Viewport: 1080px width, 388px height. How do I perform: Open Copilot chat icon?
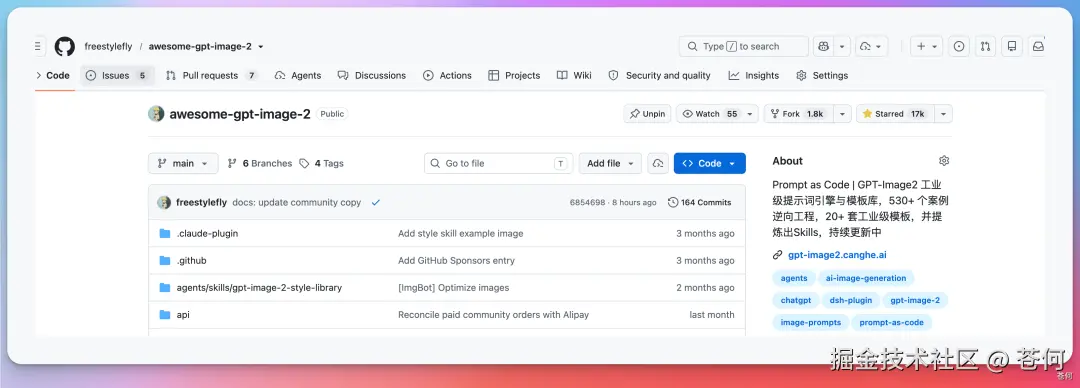click(x=823, y=46)
